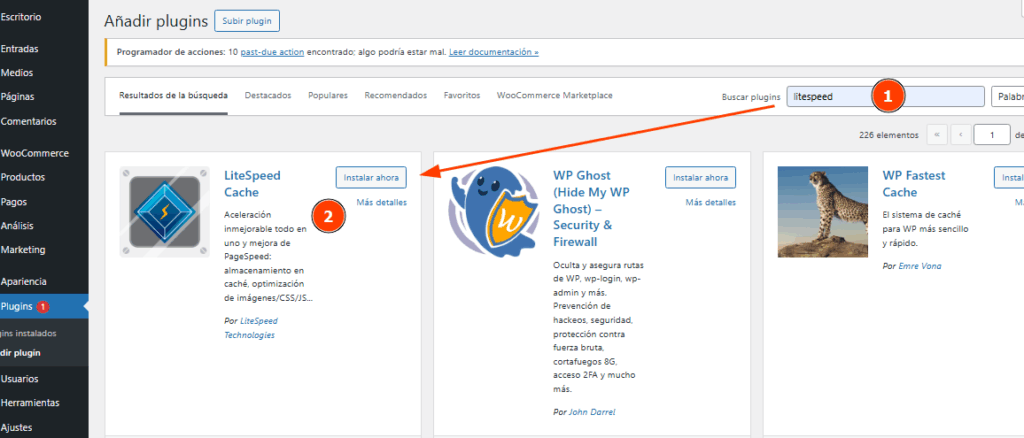
Task: Open WooCommerce in the sidebar menu
Action: [35, 153]
